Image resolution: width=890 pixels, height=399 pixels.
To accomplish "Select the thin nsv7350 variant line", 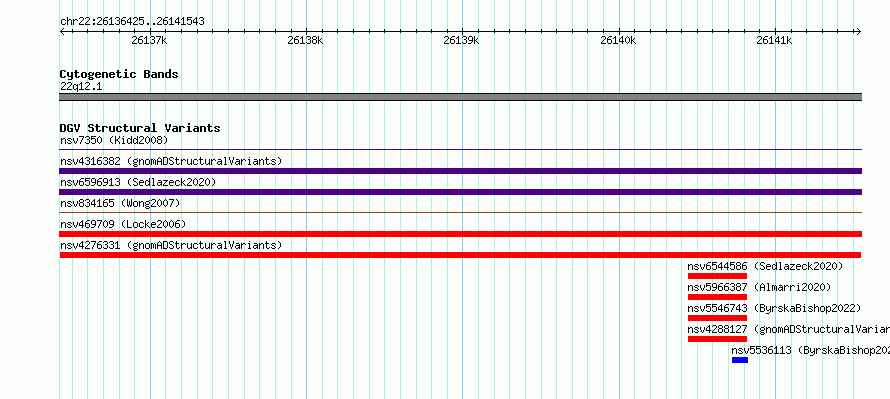I will [x=460, y=150].
